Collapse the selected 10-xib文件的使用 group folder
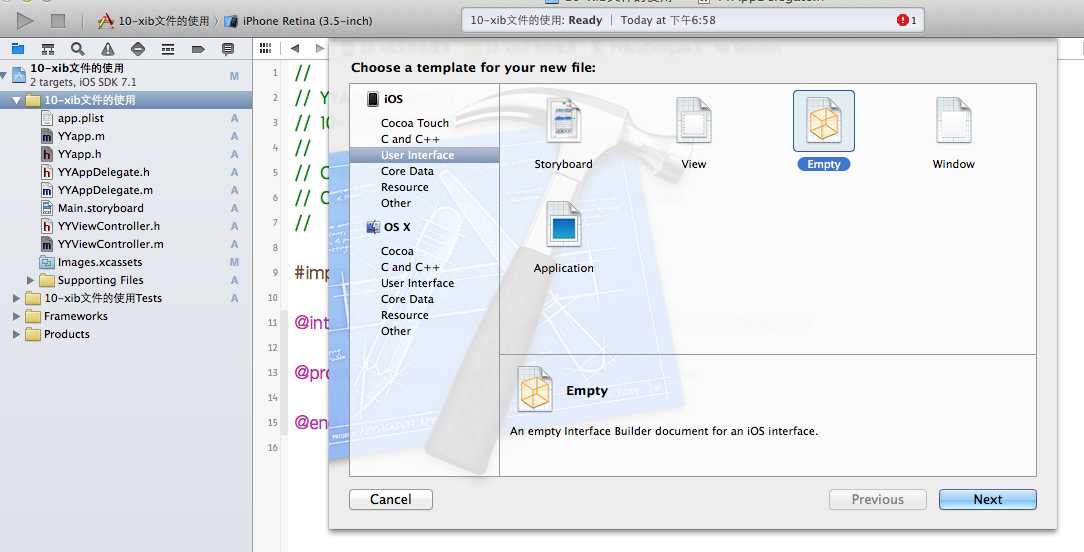This screenshot has height=552, width=1084. coord(17,100)
